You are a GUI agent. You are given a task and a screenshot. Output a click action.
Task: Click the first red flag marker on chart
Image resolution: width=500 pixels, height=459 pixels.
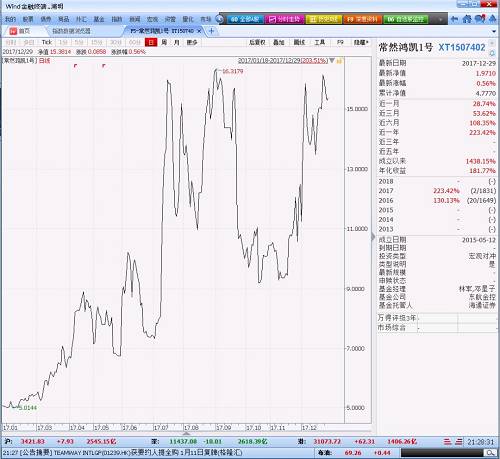click(x=75, y=66)
